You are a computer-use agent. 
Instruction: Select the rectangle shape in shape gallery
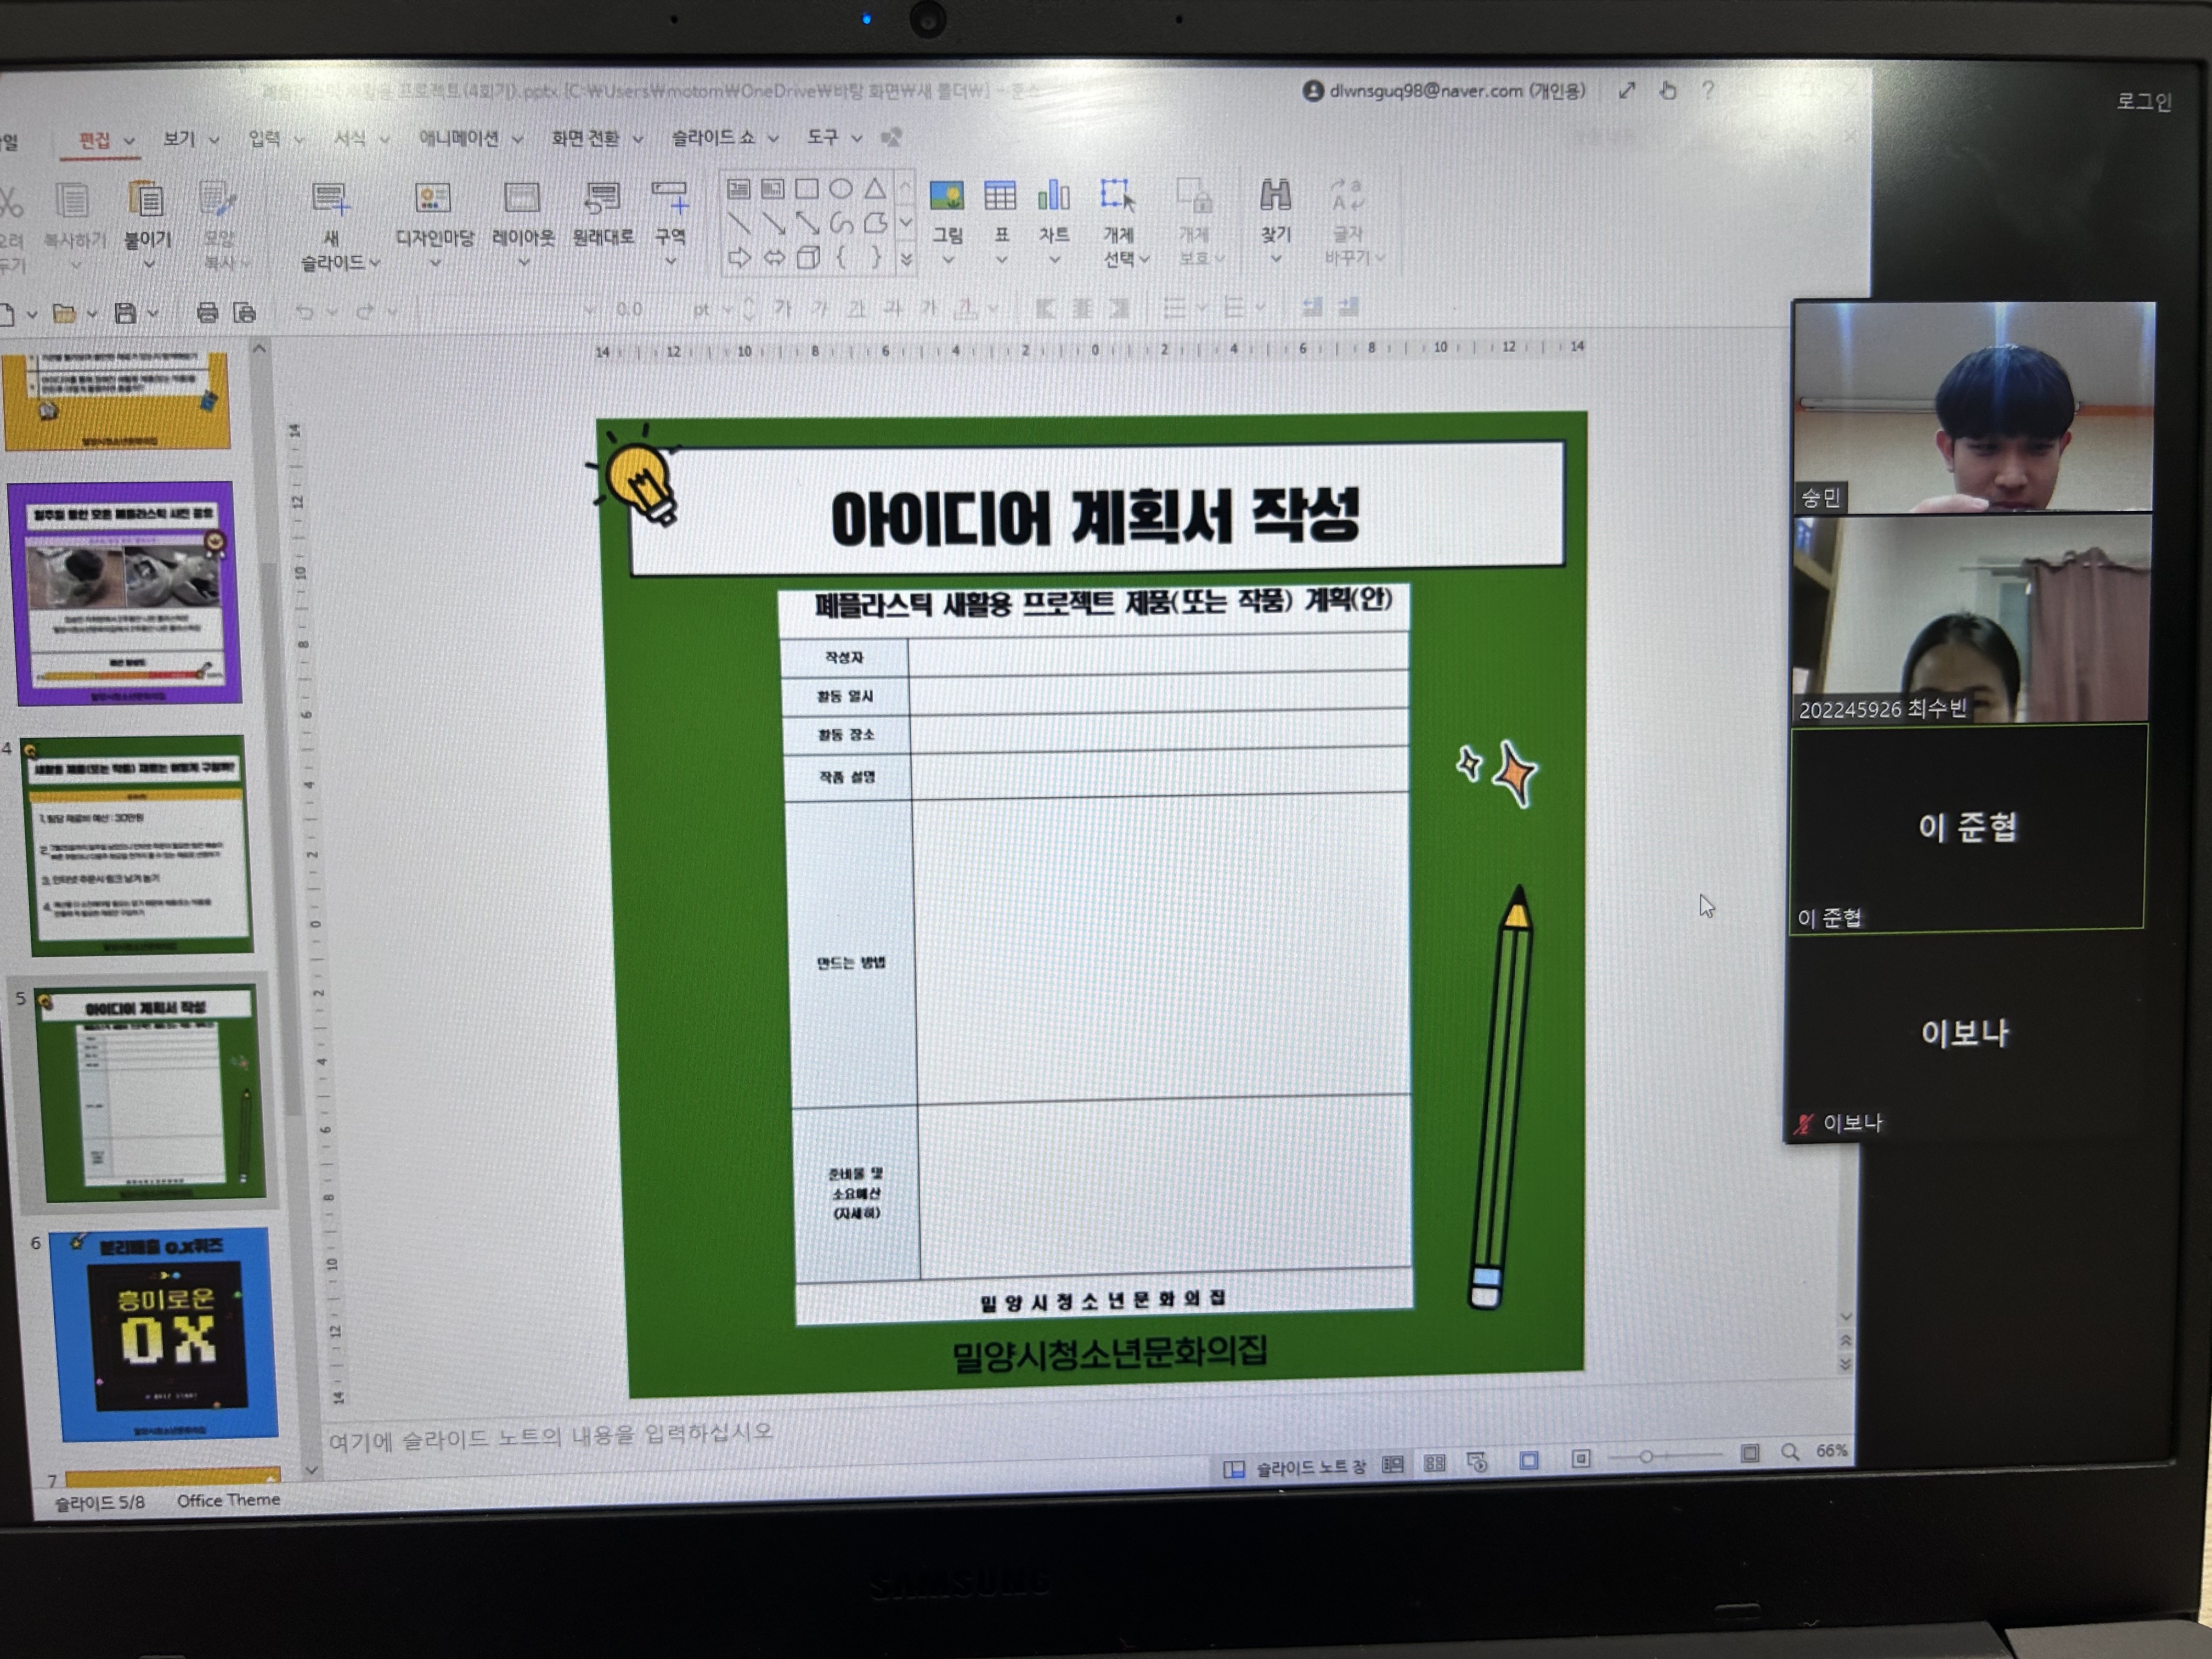(806, 188)
